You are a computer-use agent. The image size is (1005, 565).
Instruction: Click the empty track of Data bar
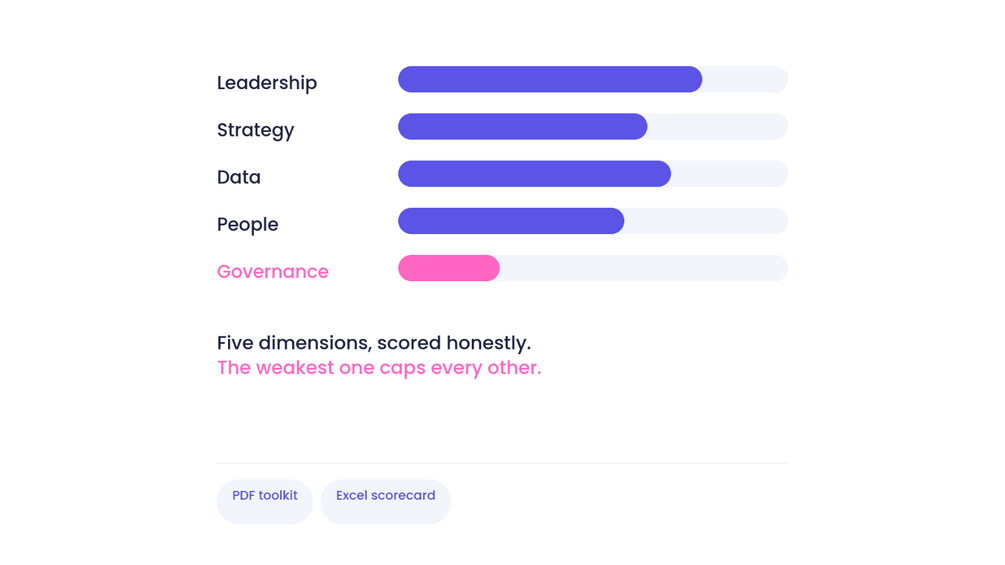[729, 174]
